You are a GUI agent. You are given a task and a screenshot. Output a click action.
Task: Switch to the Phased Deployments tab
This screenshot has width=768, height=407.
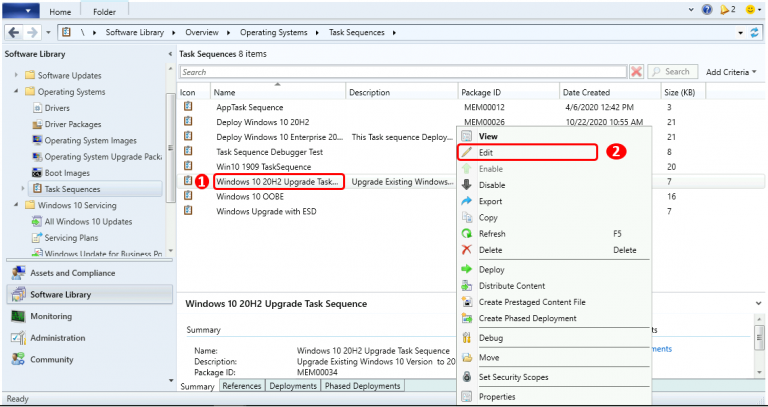[362, 386]
